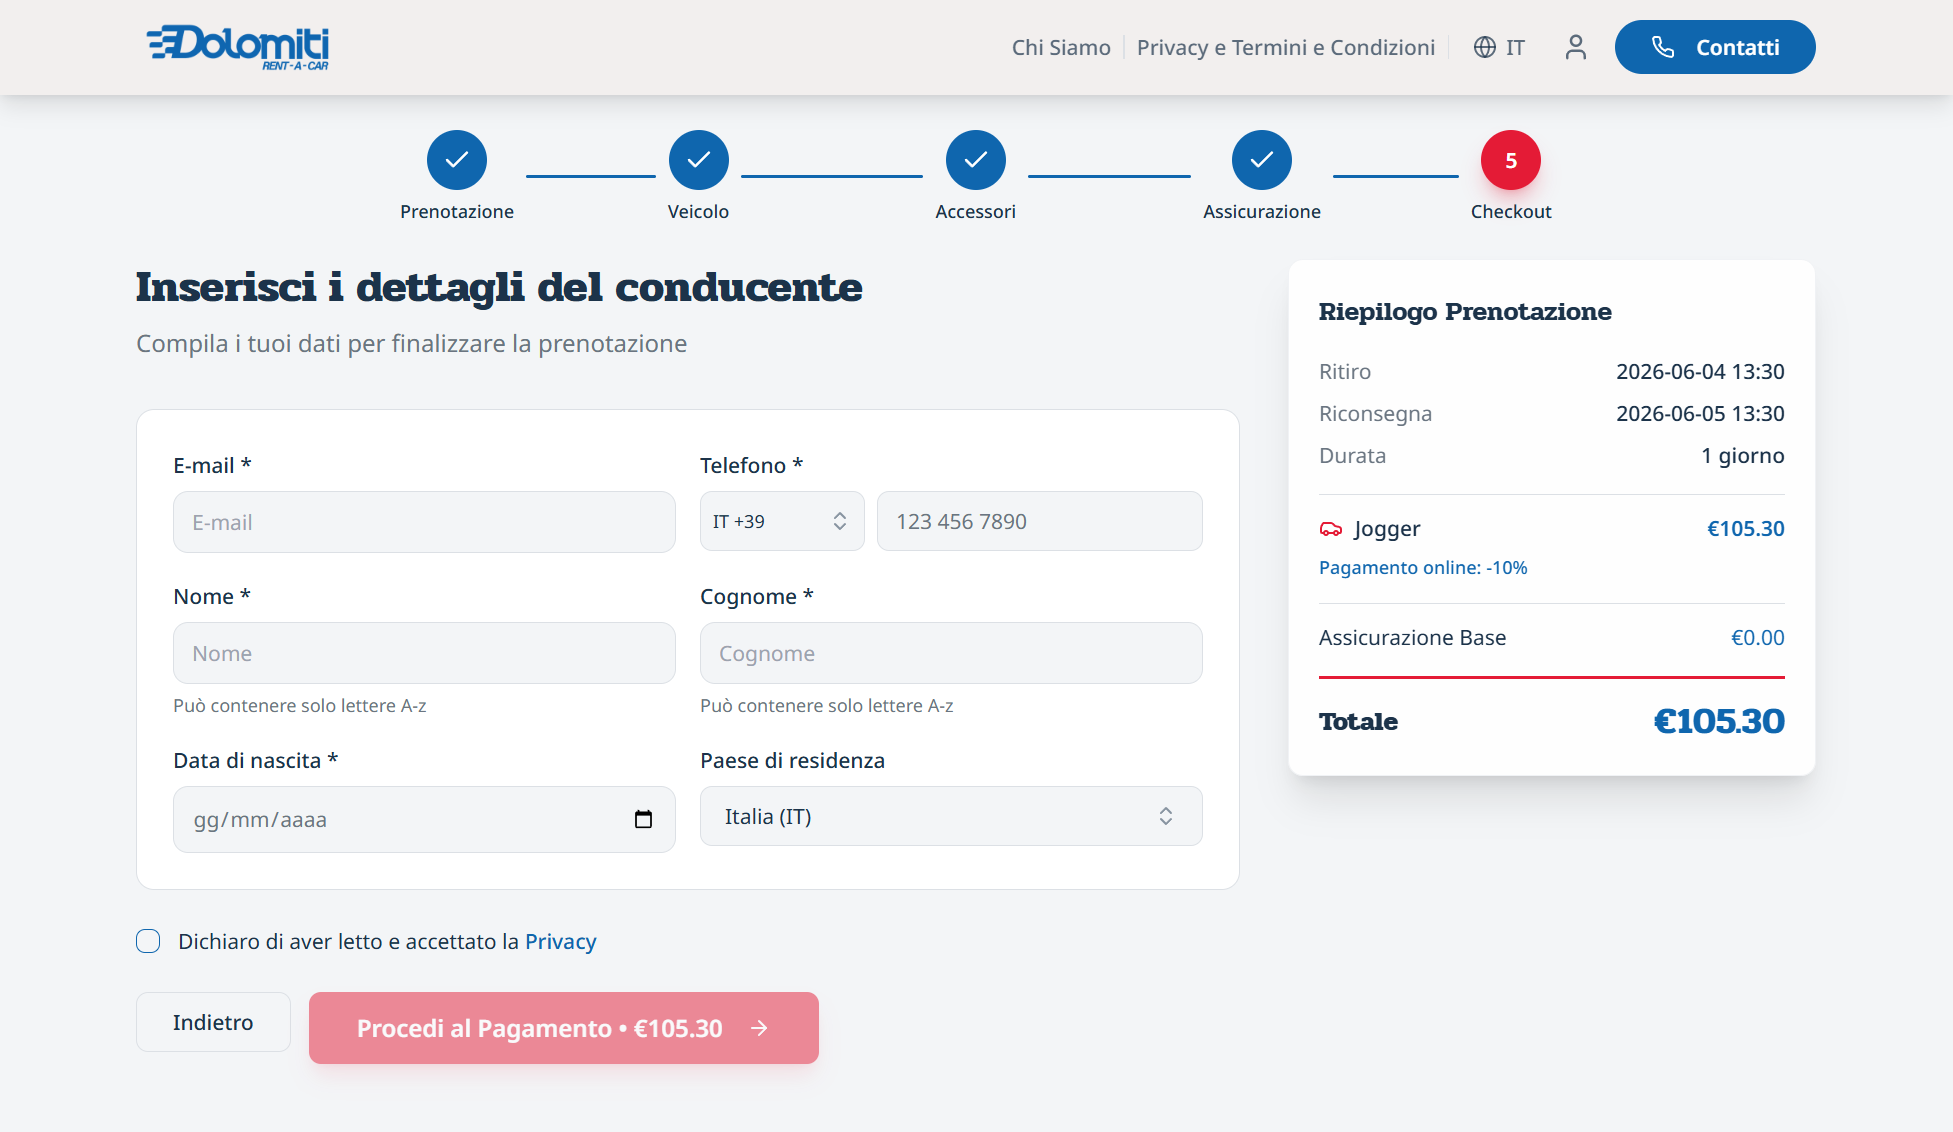Focus the Nome input field
The width and height of the screenshot is (1953, 1132).
424,653
